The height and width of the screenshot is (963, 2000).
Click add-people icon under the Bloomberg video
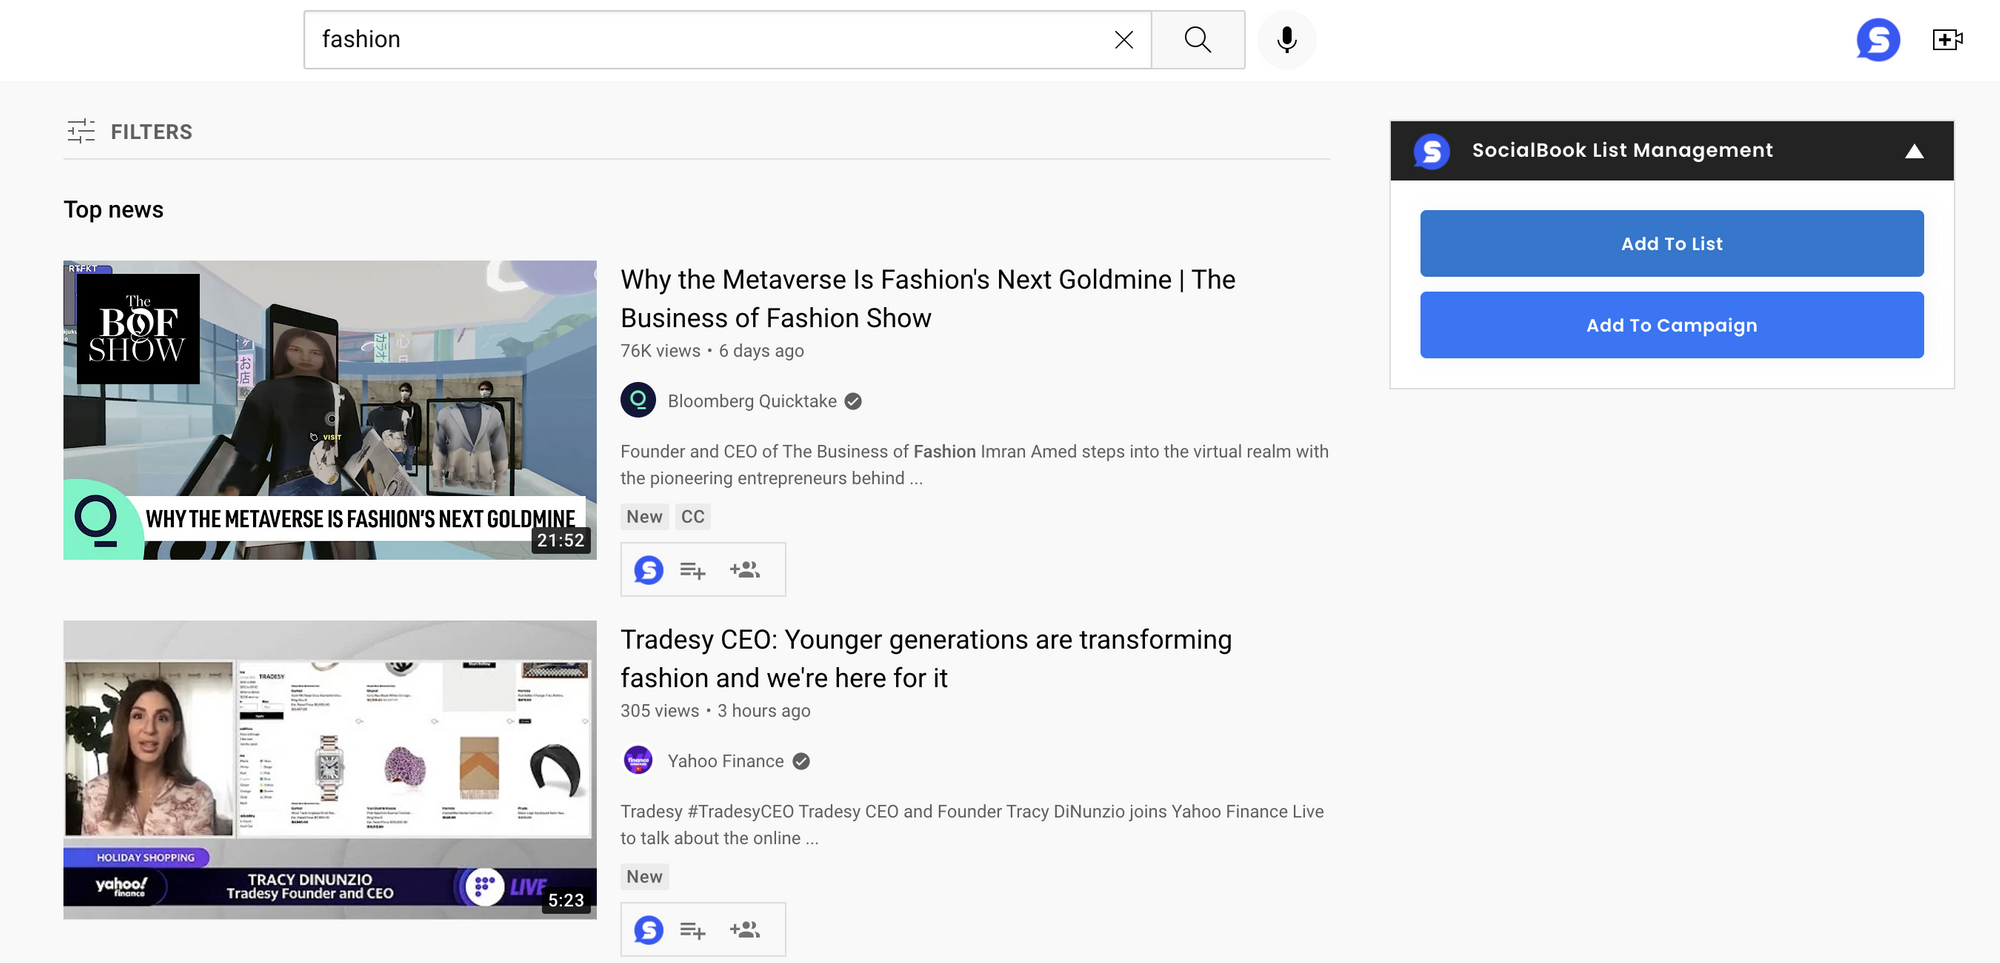(745, 570)
